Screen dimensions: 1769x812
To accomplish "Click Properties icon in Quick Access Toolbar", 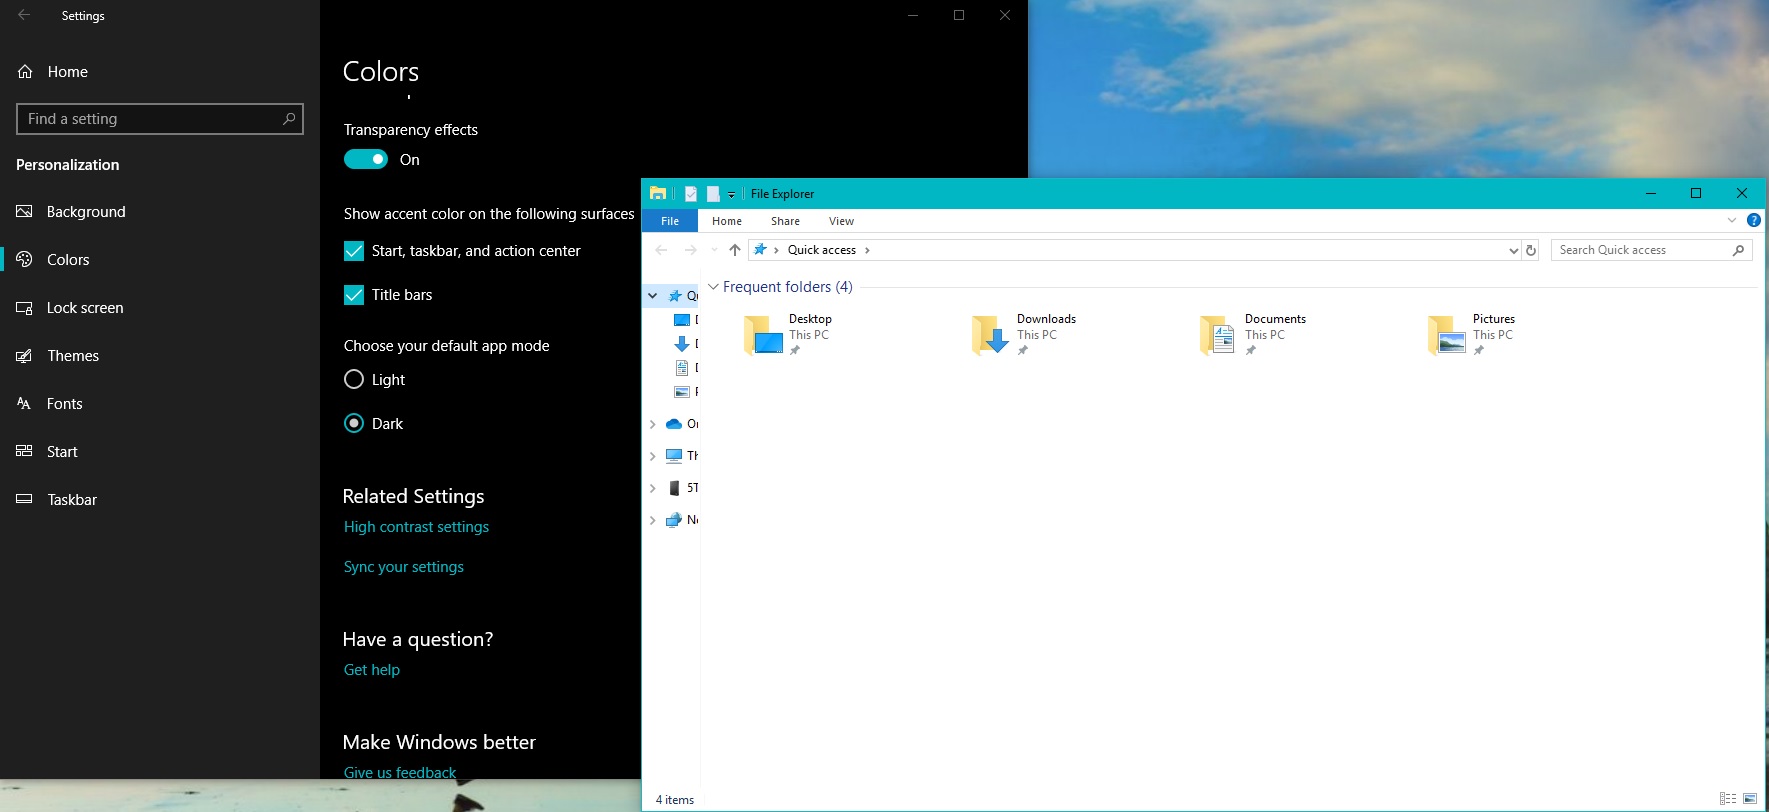I will point(690,193).
